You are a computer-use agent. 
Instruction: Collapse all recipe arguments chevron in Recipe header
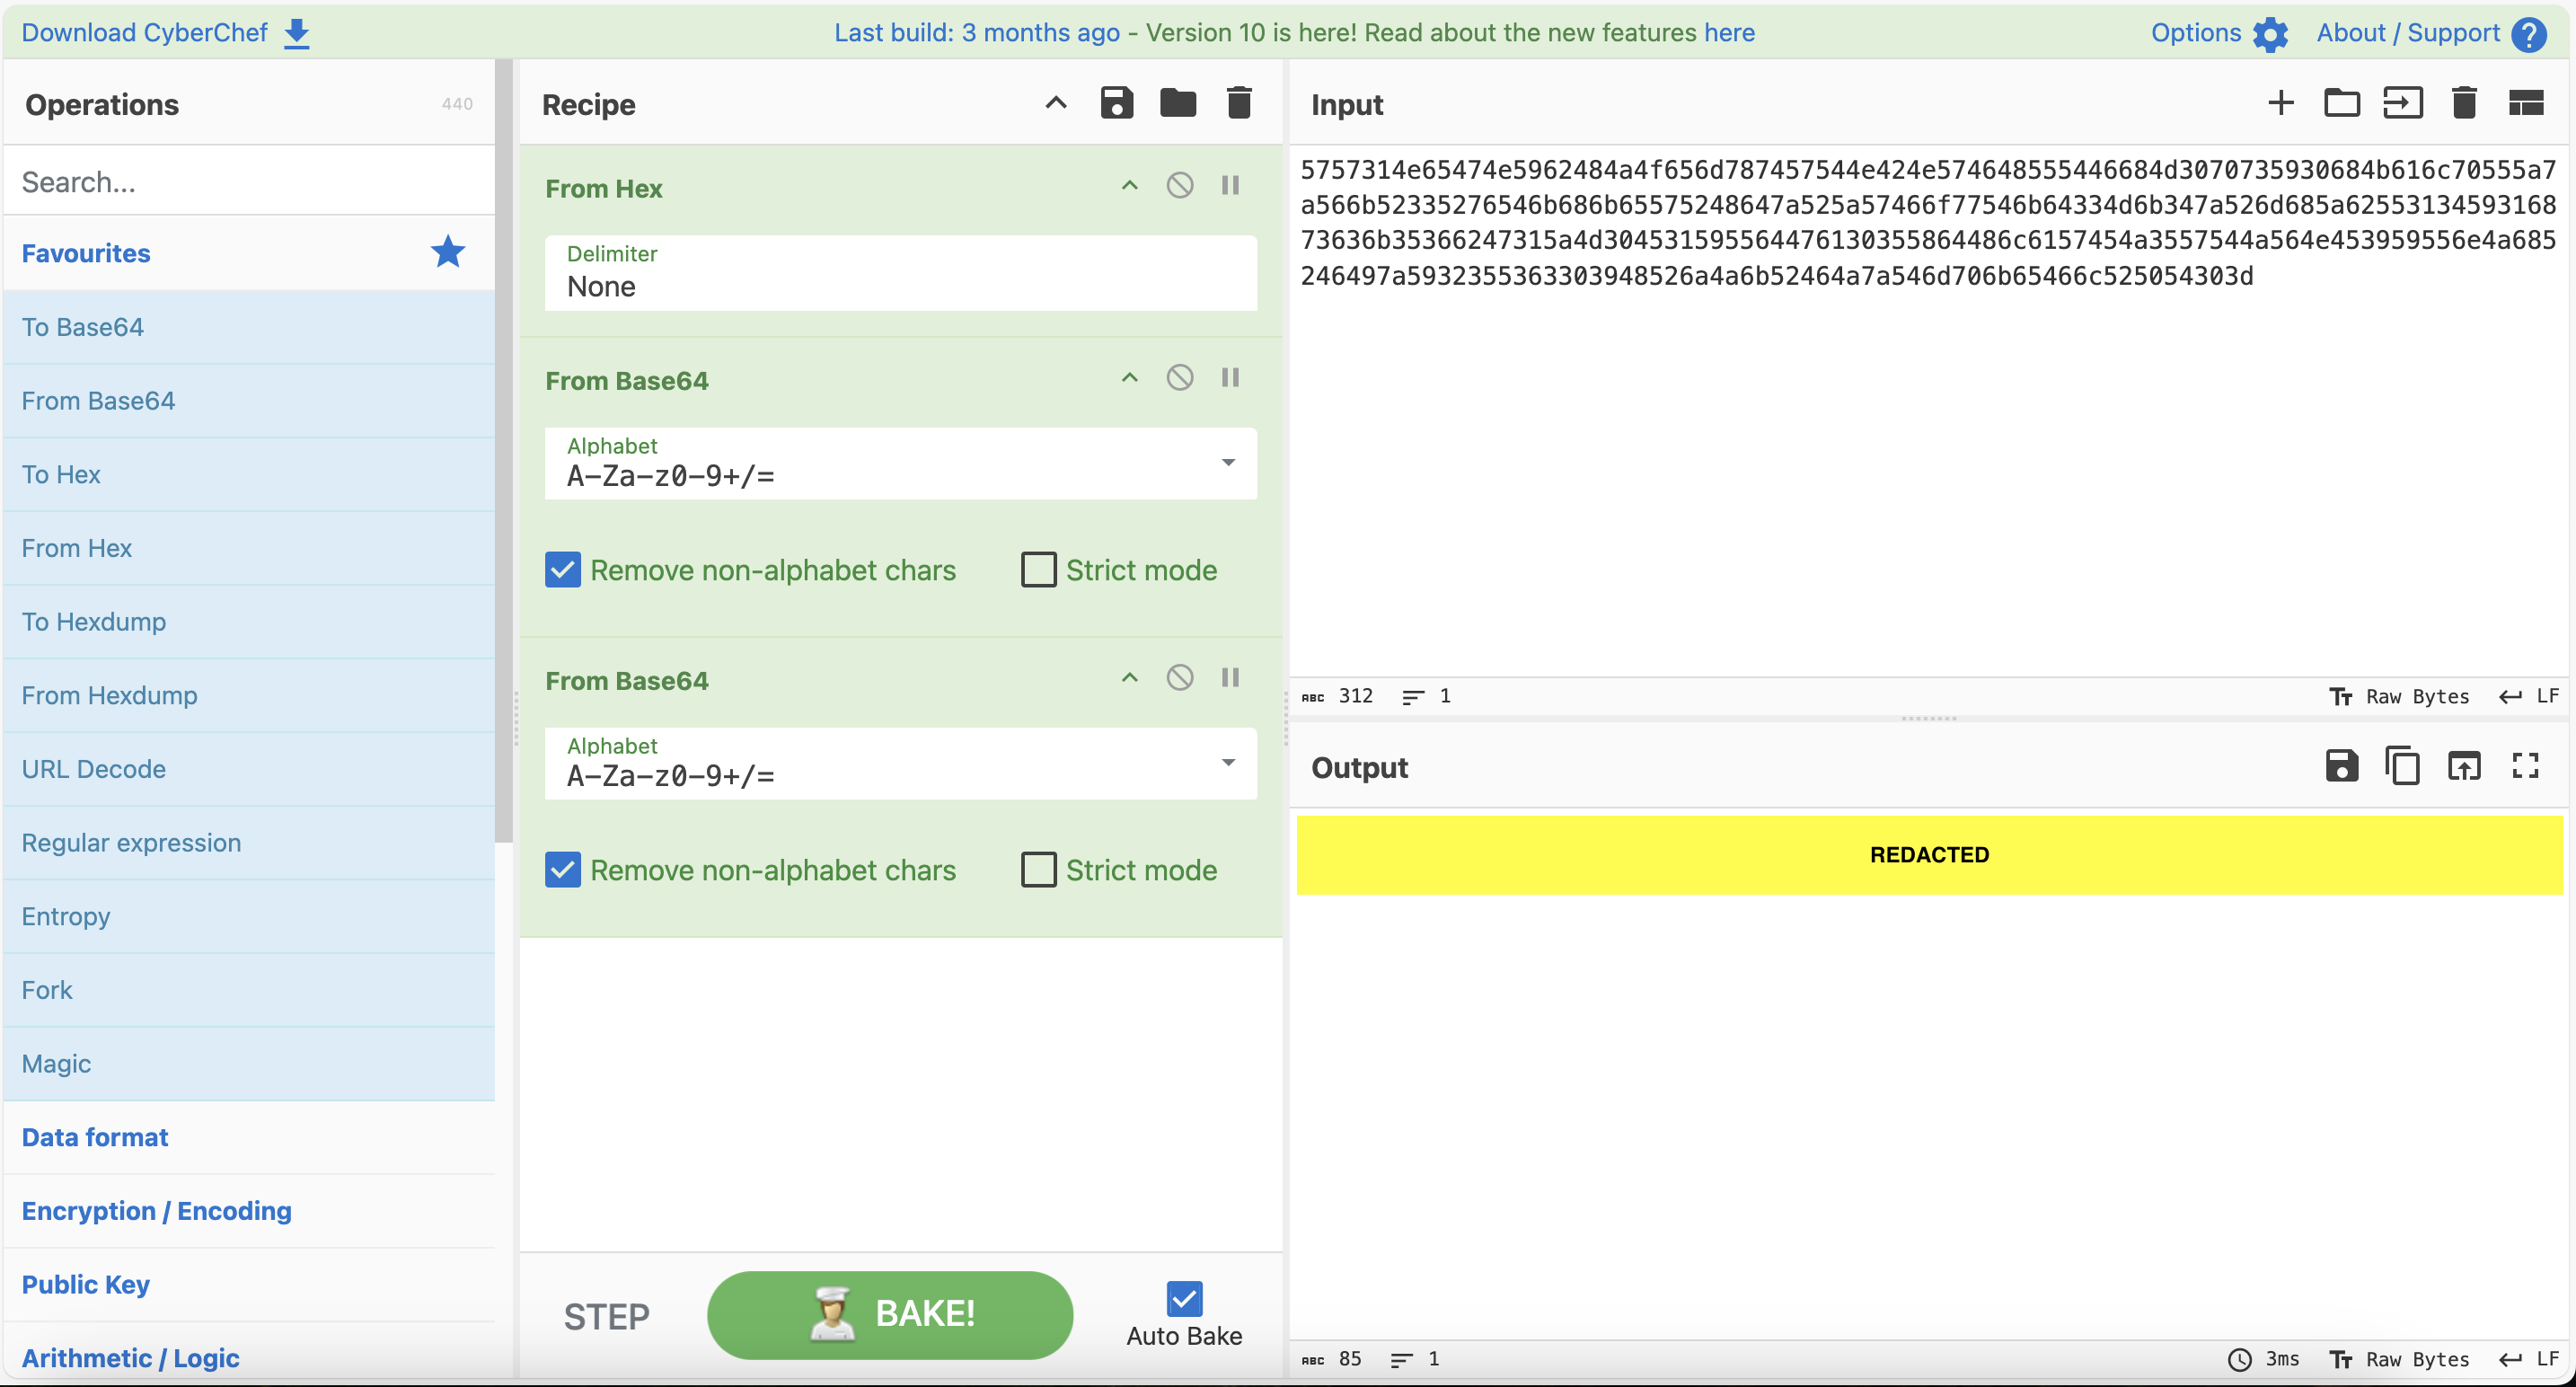1056,103
